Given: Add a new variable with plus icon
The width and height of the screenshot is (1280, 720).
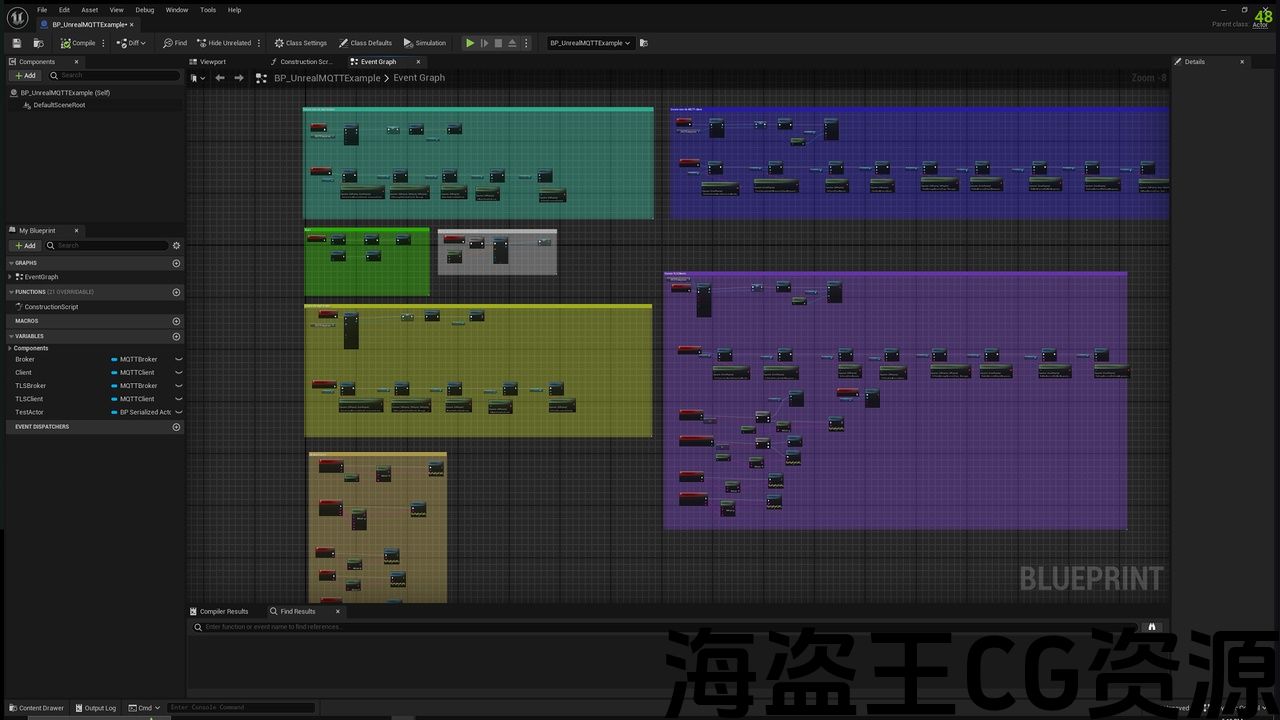Looking at the screenshot, I should [x=176, y=336].
